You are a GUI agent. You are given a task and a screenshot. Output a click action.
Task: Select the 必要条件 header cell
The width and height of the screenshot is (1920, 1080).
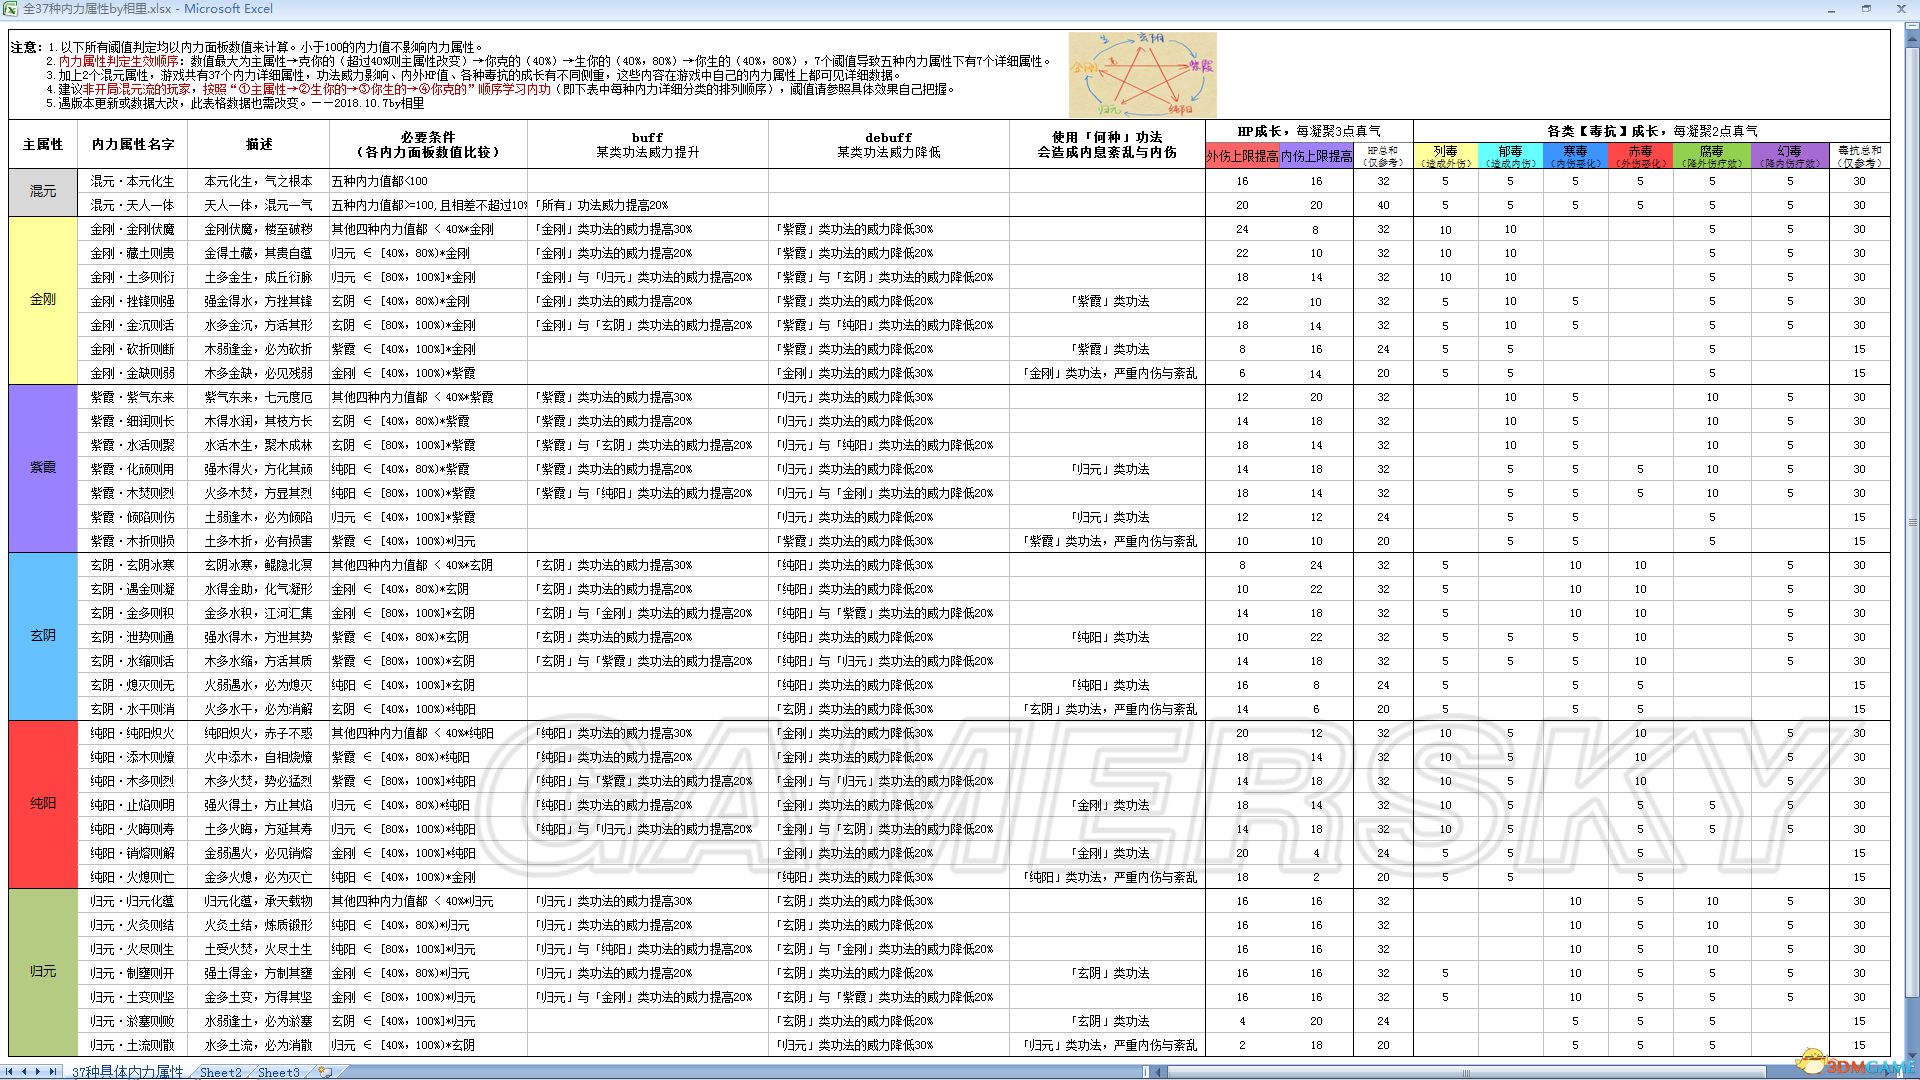(x=428, y=145)
